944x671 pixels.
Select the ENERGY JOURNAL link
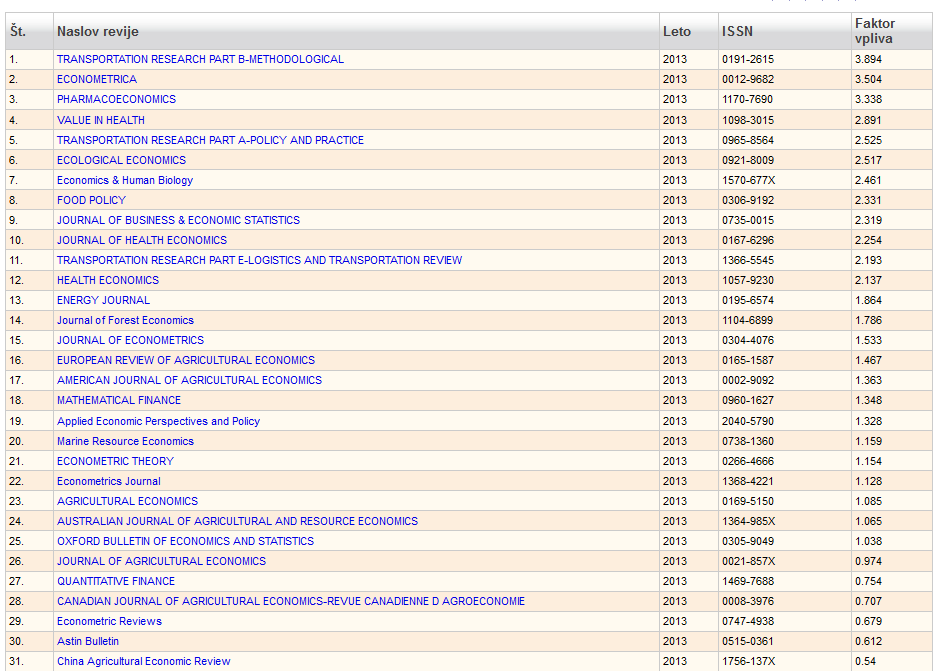pos(103,300)
